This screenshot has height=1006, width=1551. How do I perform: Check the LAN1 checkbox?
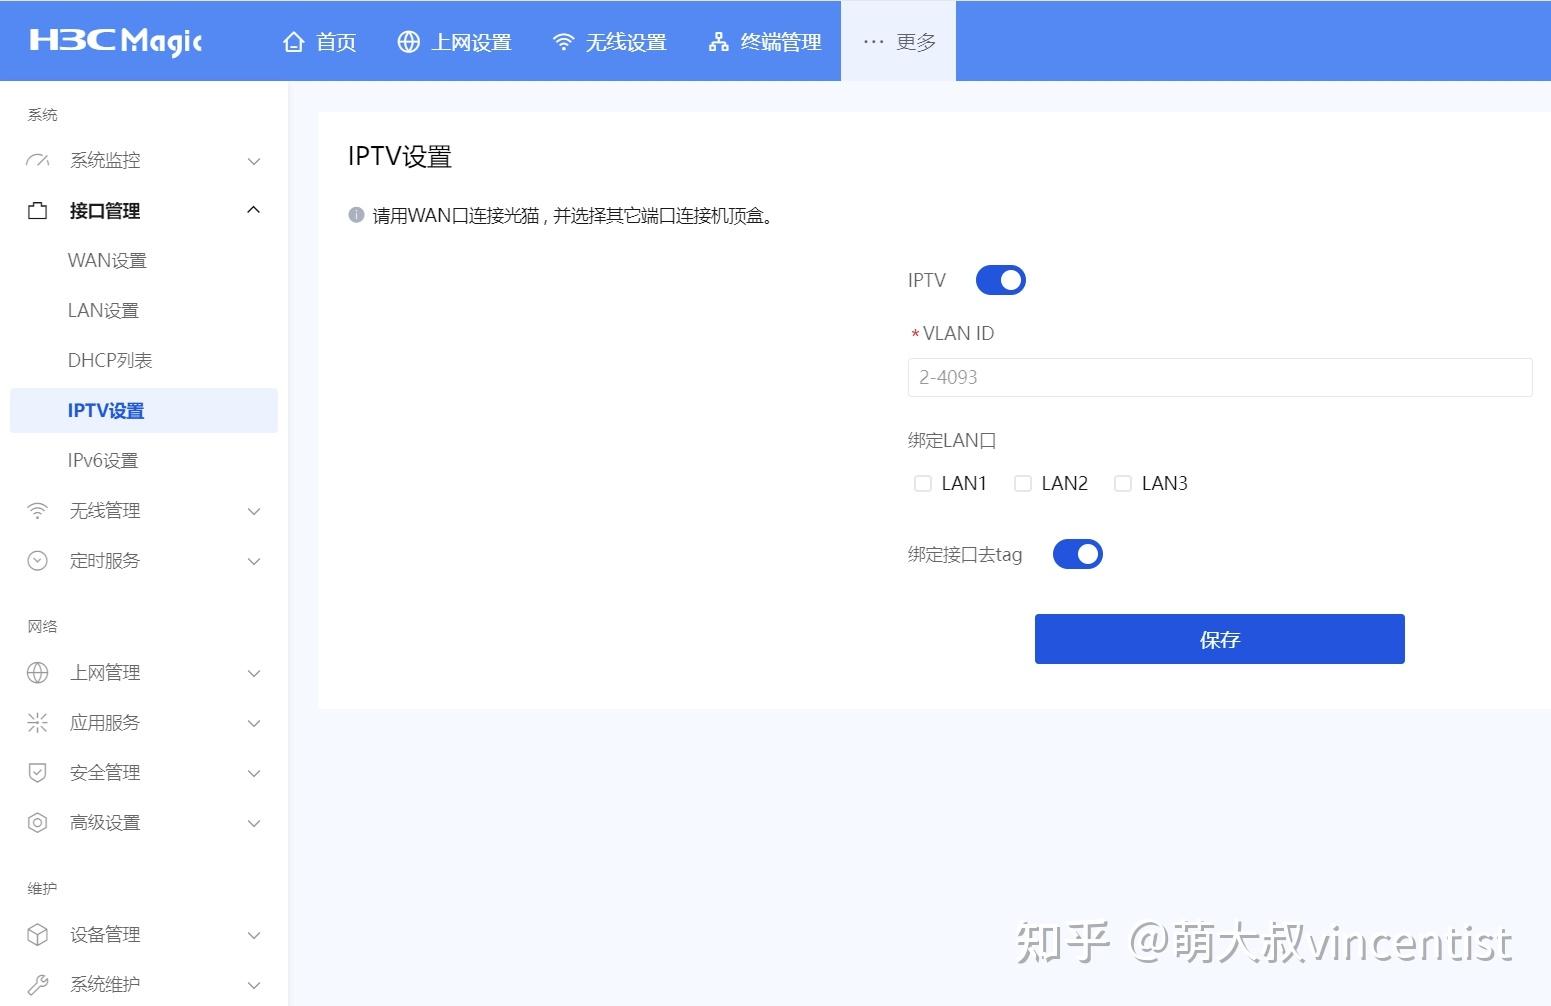[x=922, y=483]
